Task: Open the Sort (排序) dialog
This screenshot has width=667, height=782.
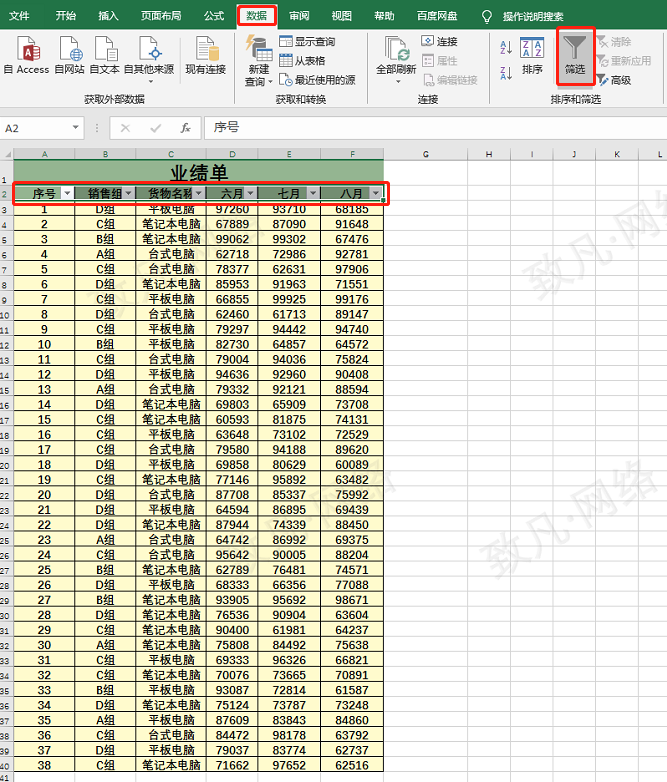Action: pyautogui.click(x=532, y=56)
